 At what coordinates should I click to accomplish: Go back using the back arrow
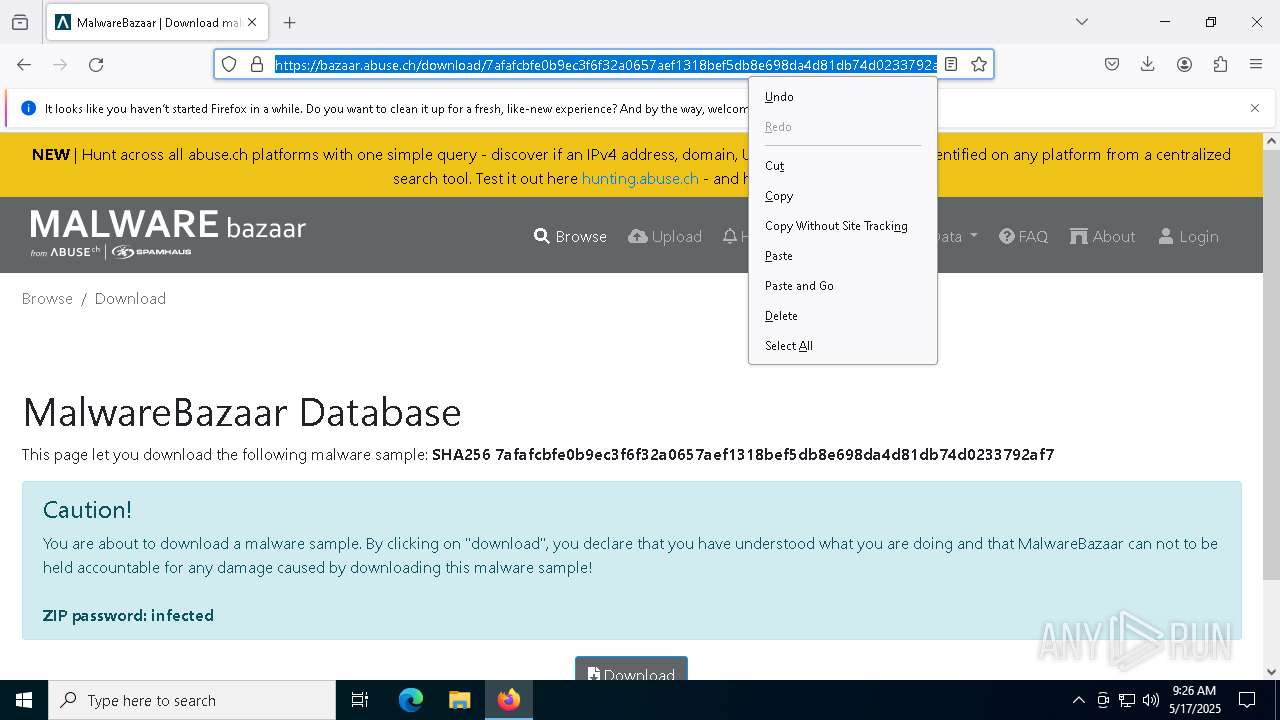(24, 64)
